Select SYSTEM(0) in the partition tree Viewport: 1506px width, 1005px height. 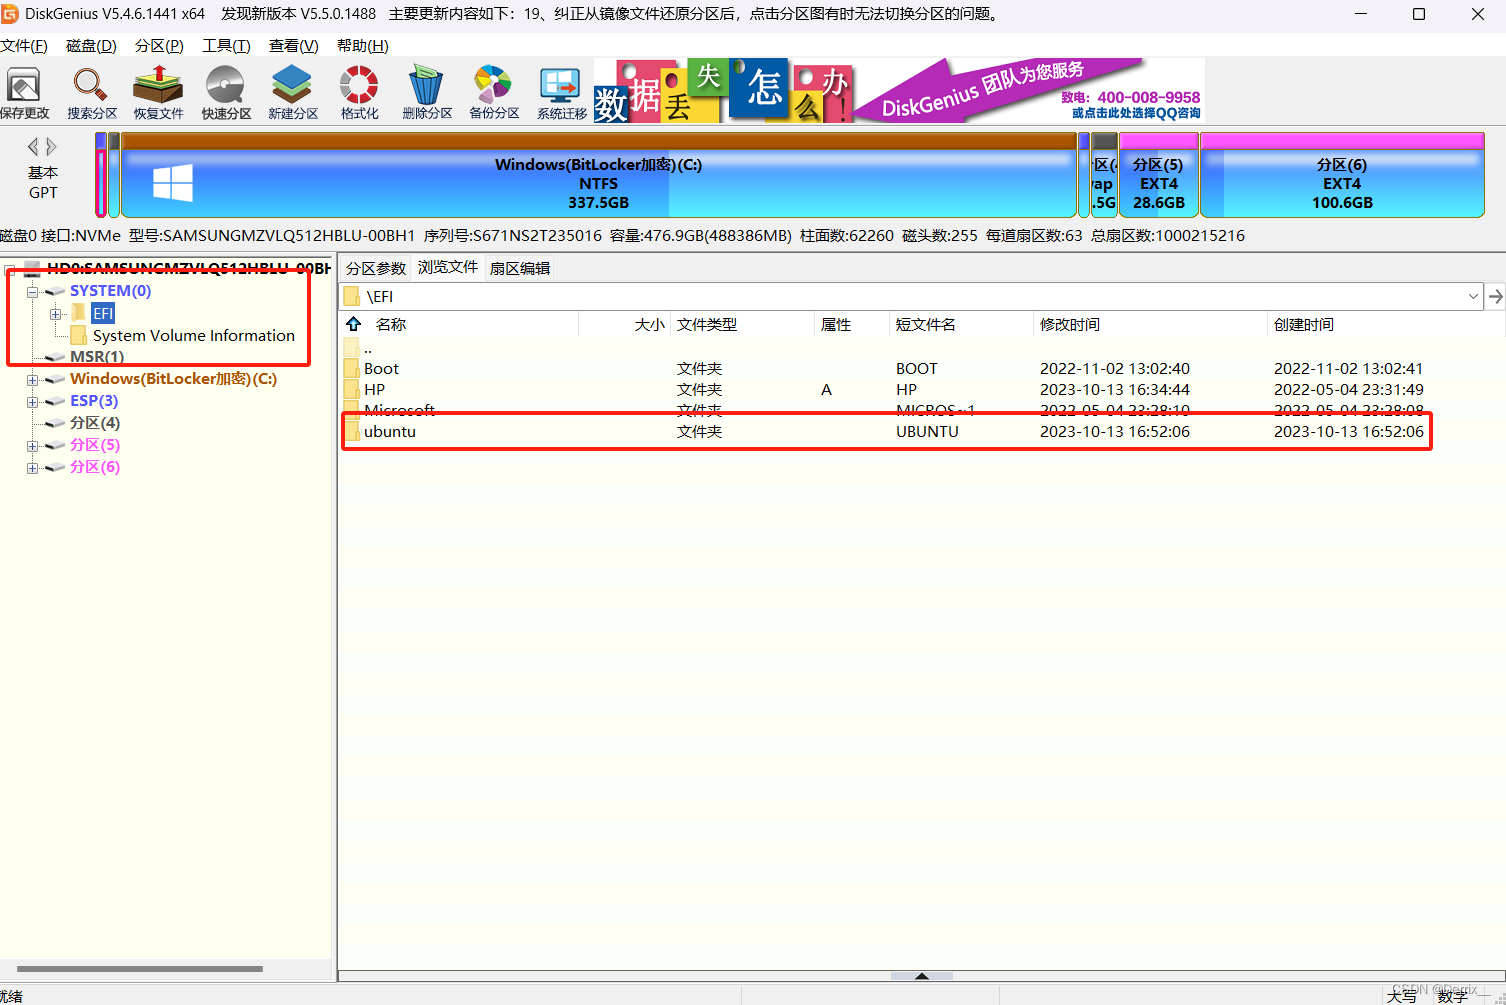[110, 291]
